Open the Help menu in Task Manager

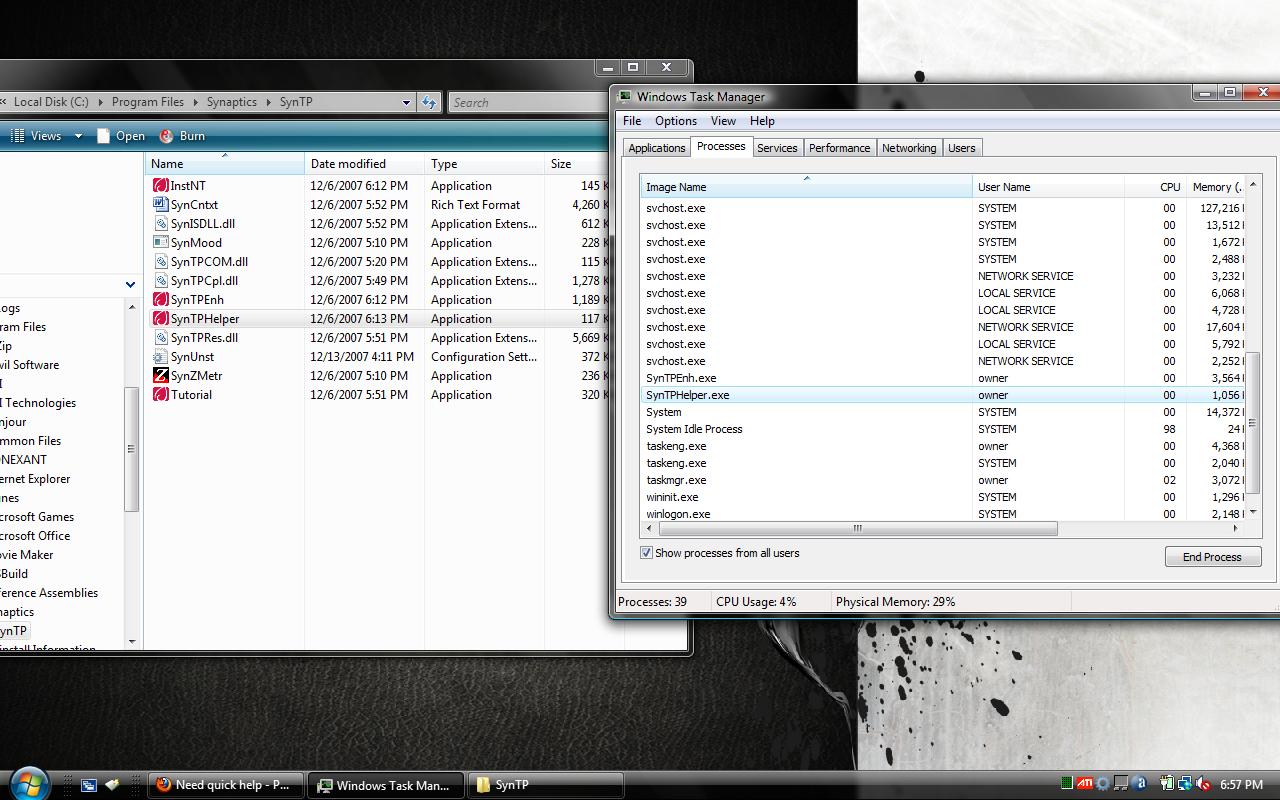click(762, 121)
